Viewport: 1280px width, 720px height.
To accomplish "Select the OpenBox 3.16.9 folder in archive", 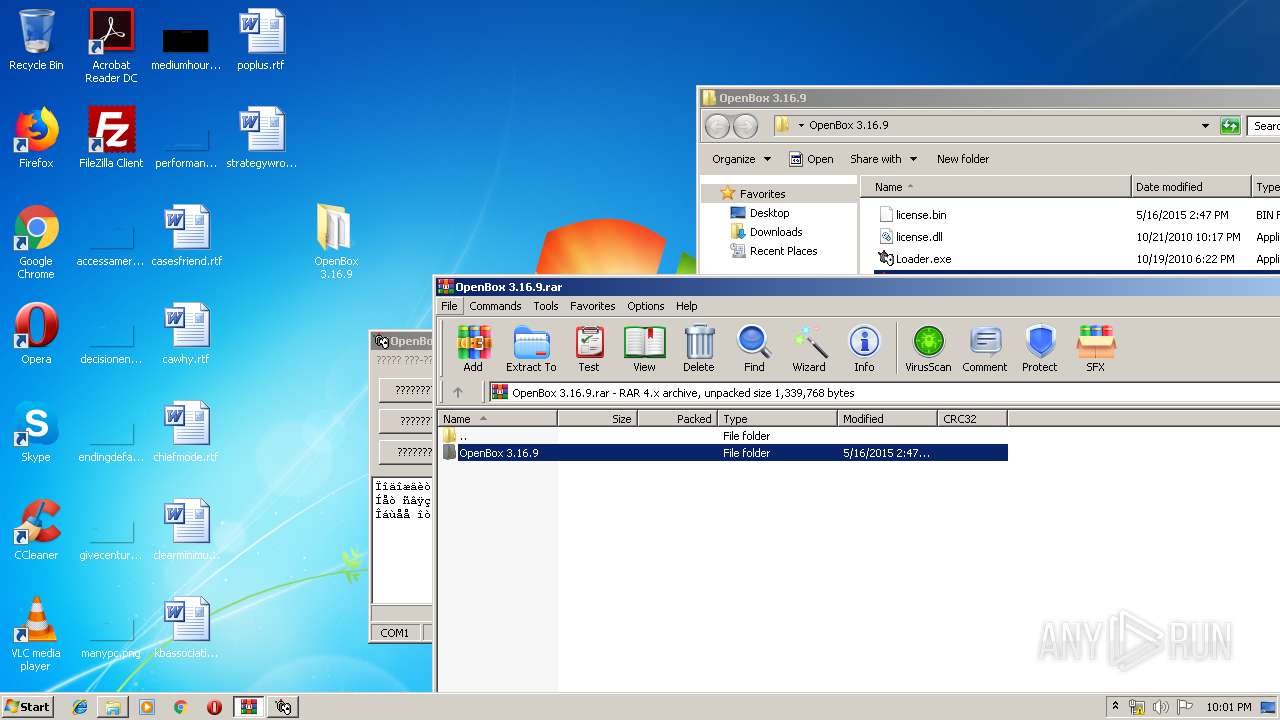I will pyautogui.click(x=723, y=453).
